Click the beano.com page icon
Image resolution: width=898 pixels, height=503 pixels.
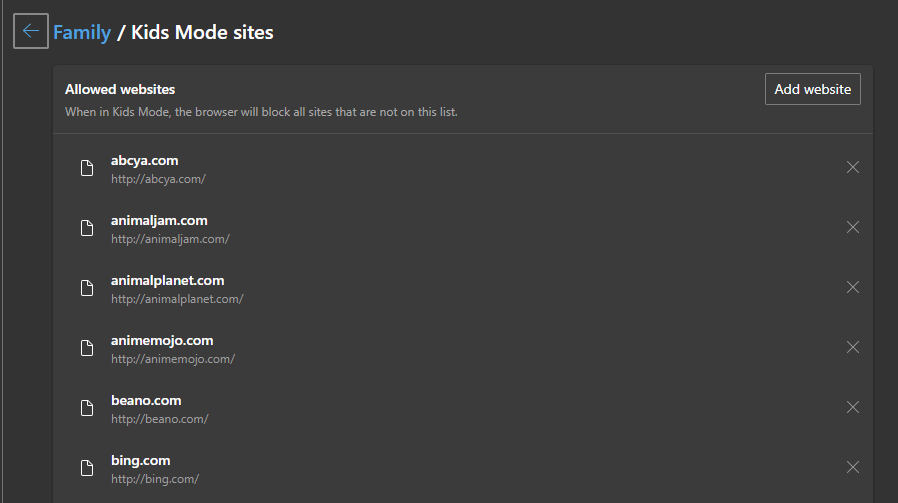tap(87, 408)
